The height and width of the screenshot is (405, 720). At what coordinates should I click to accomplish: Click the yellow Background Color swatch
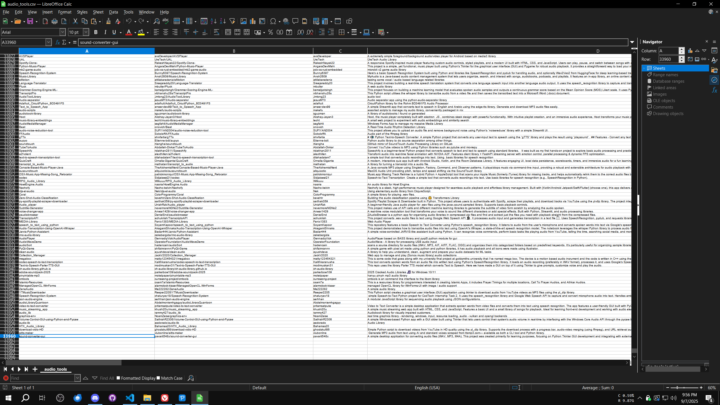tap(141, 32)
